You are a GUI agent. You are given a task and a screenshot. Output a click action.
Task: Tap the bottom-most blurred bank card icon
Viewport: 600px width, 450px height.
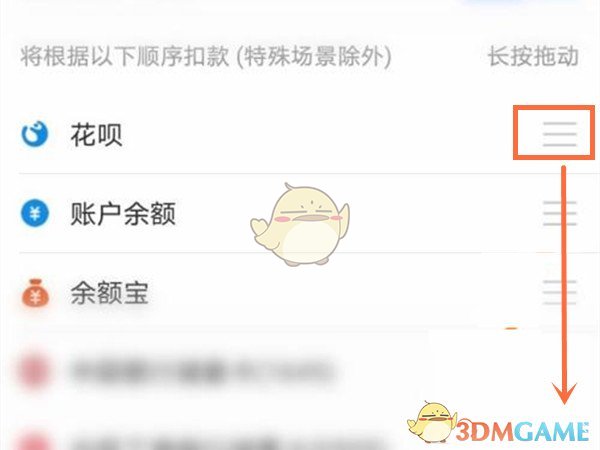pyautogui.click(x=34, y=441)
